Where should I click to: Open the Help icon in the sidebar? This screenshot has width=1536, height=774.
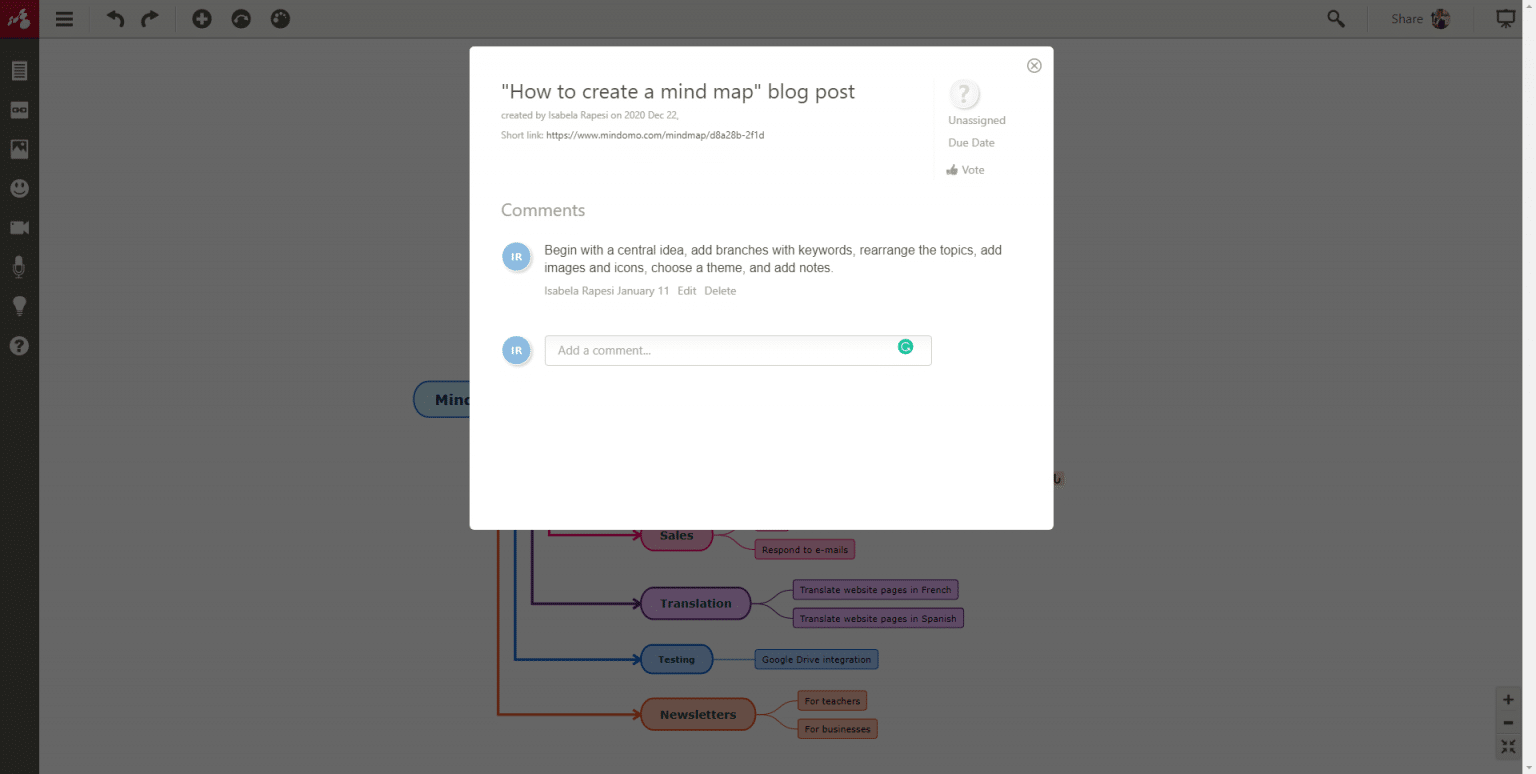[19, 345]
